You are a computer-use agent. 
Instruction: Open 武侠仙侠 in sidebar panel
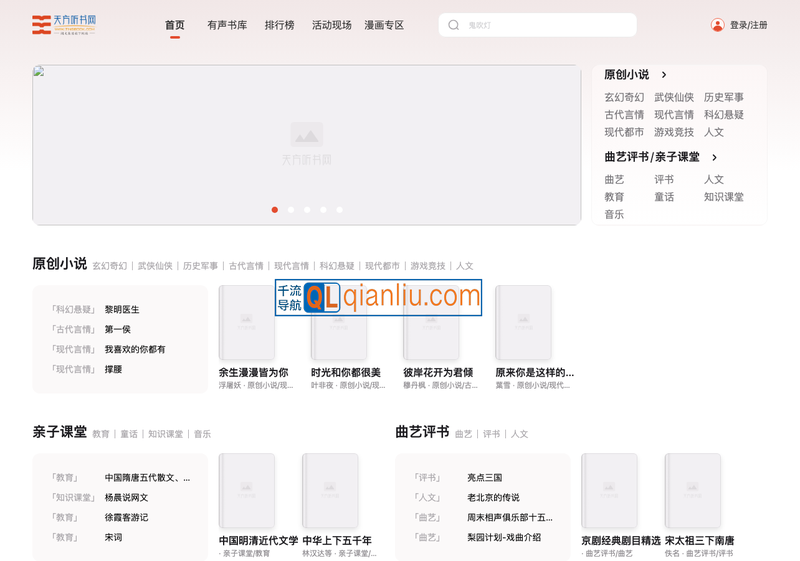click(x=674, y=97)
